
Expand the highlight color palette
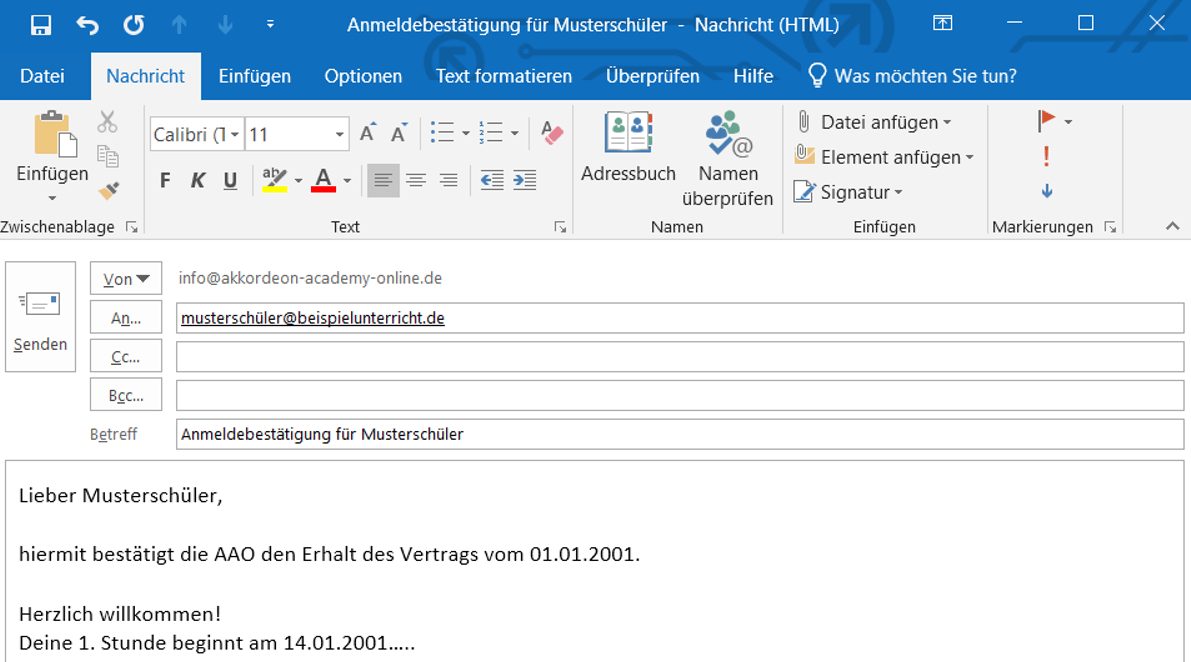(x=299, y=181)
